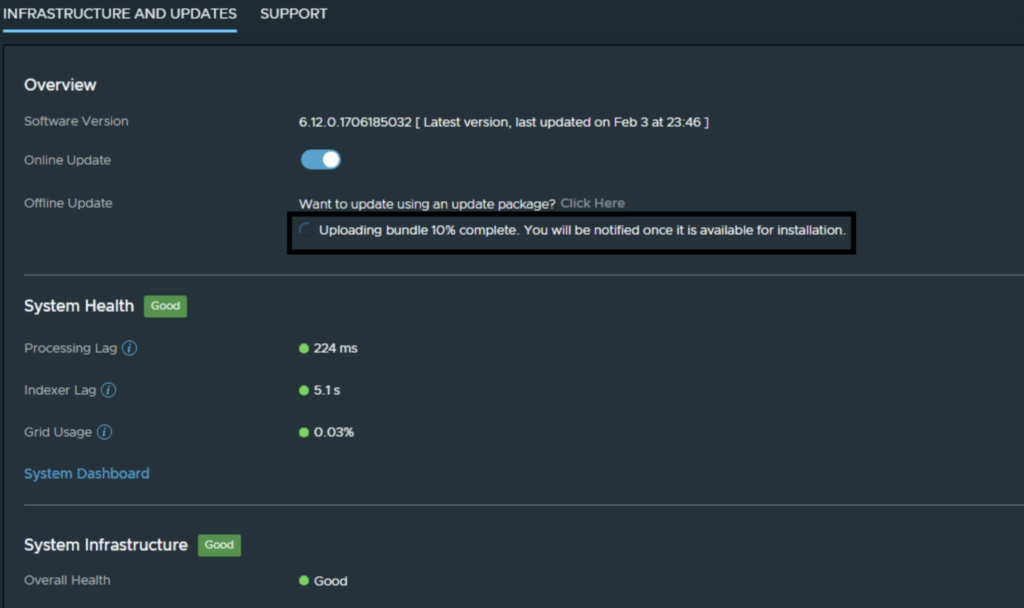Click the Grid Usage info icon

click(105, 433)
